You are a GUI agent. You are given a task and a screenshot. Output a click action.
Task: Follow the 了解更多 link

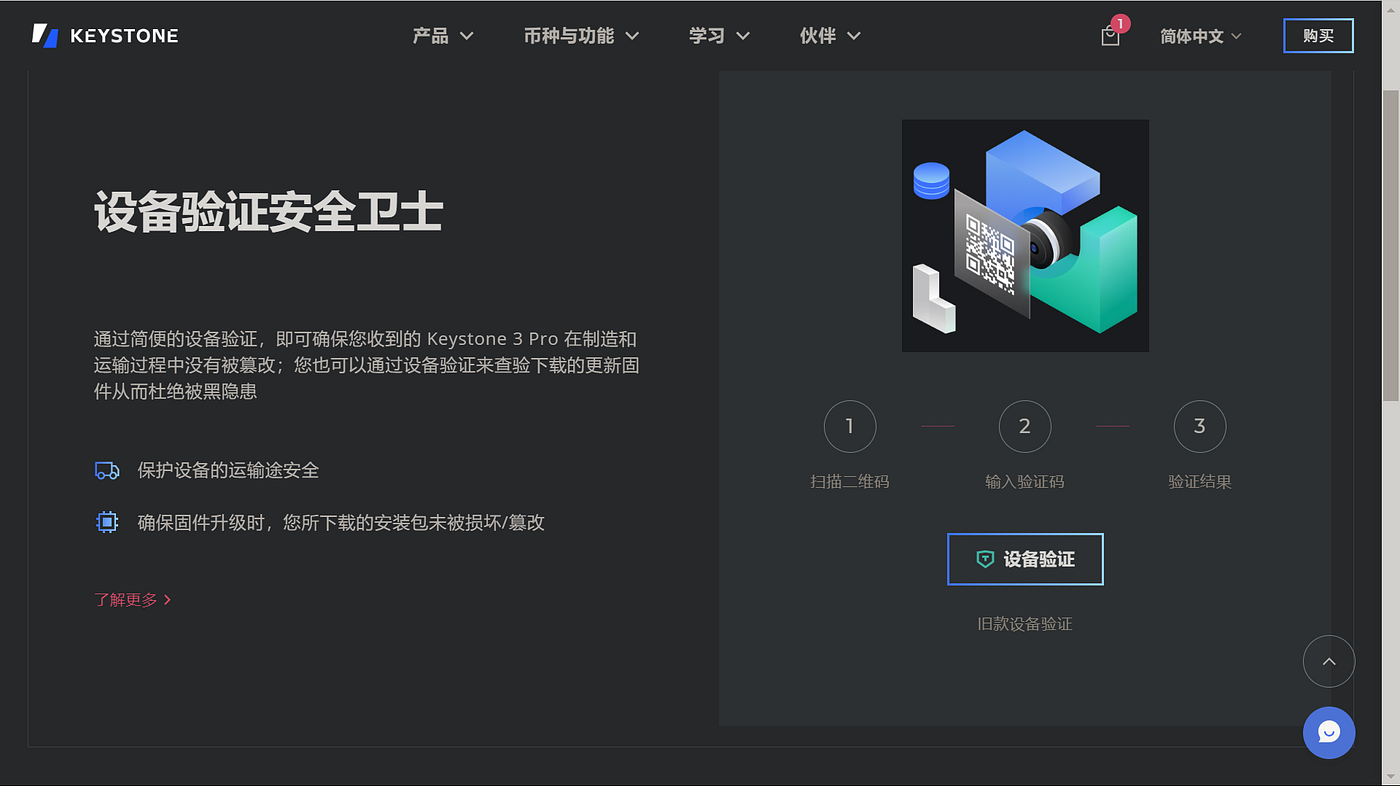click(x=133, y=600)
